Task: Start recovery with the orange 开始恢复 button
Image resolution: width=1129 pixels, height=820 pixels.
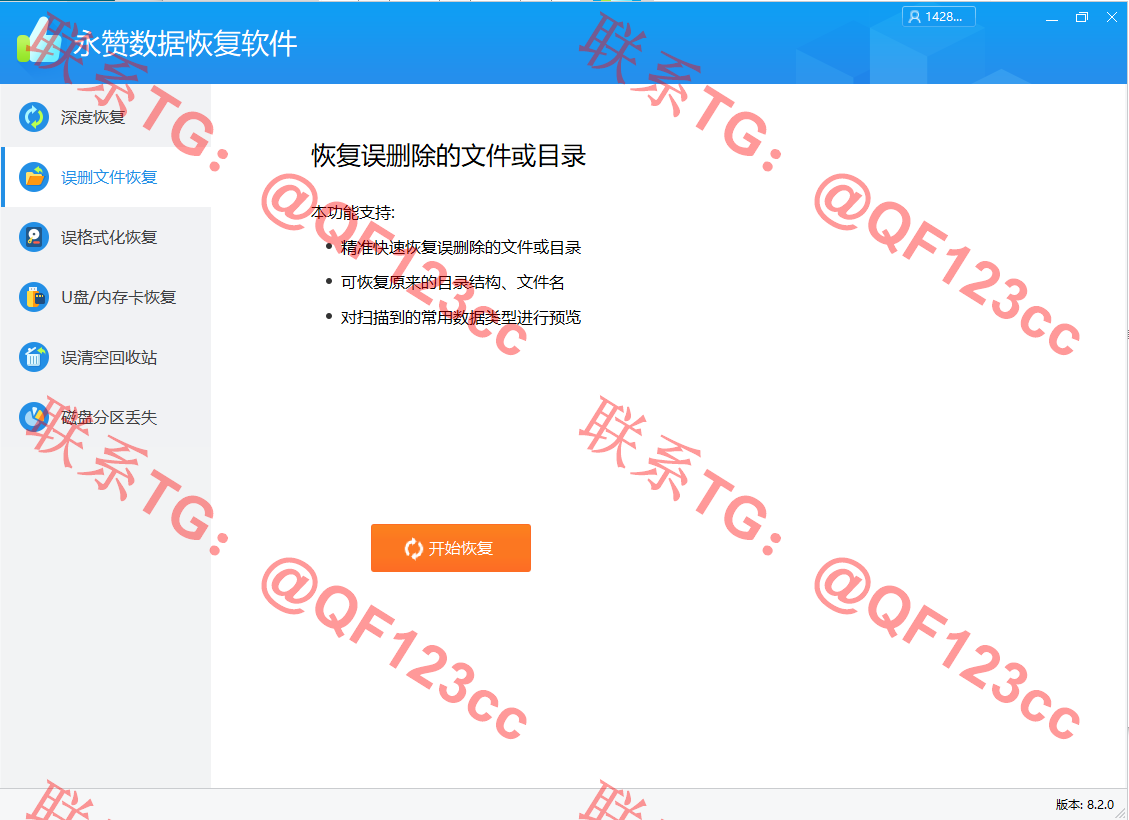Action: pyautogui.click(x=451, y=548)
